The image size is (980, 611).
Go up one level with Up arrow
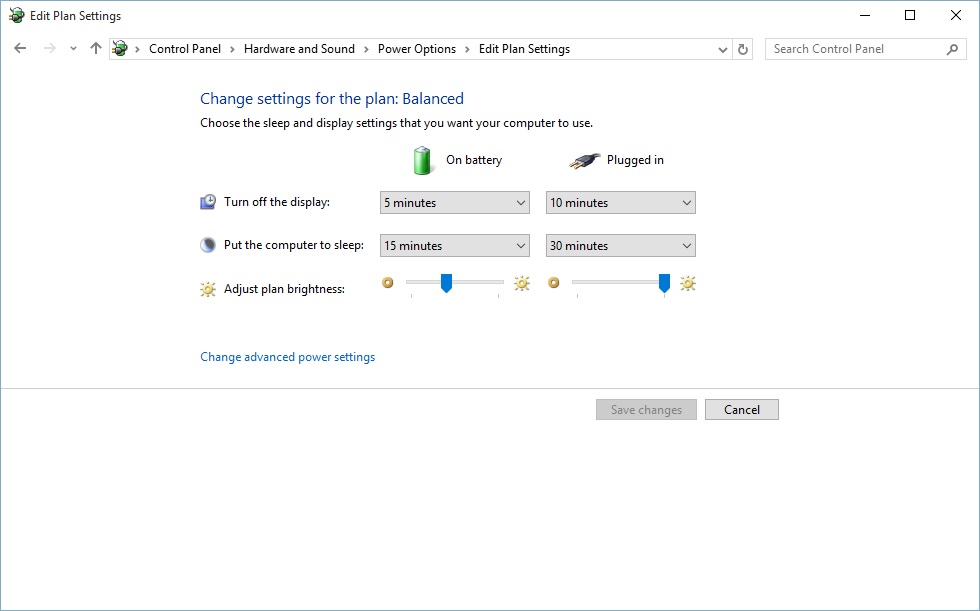[x=95, y=48]
